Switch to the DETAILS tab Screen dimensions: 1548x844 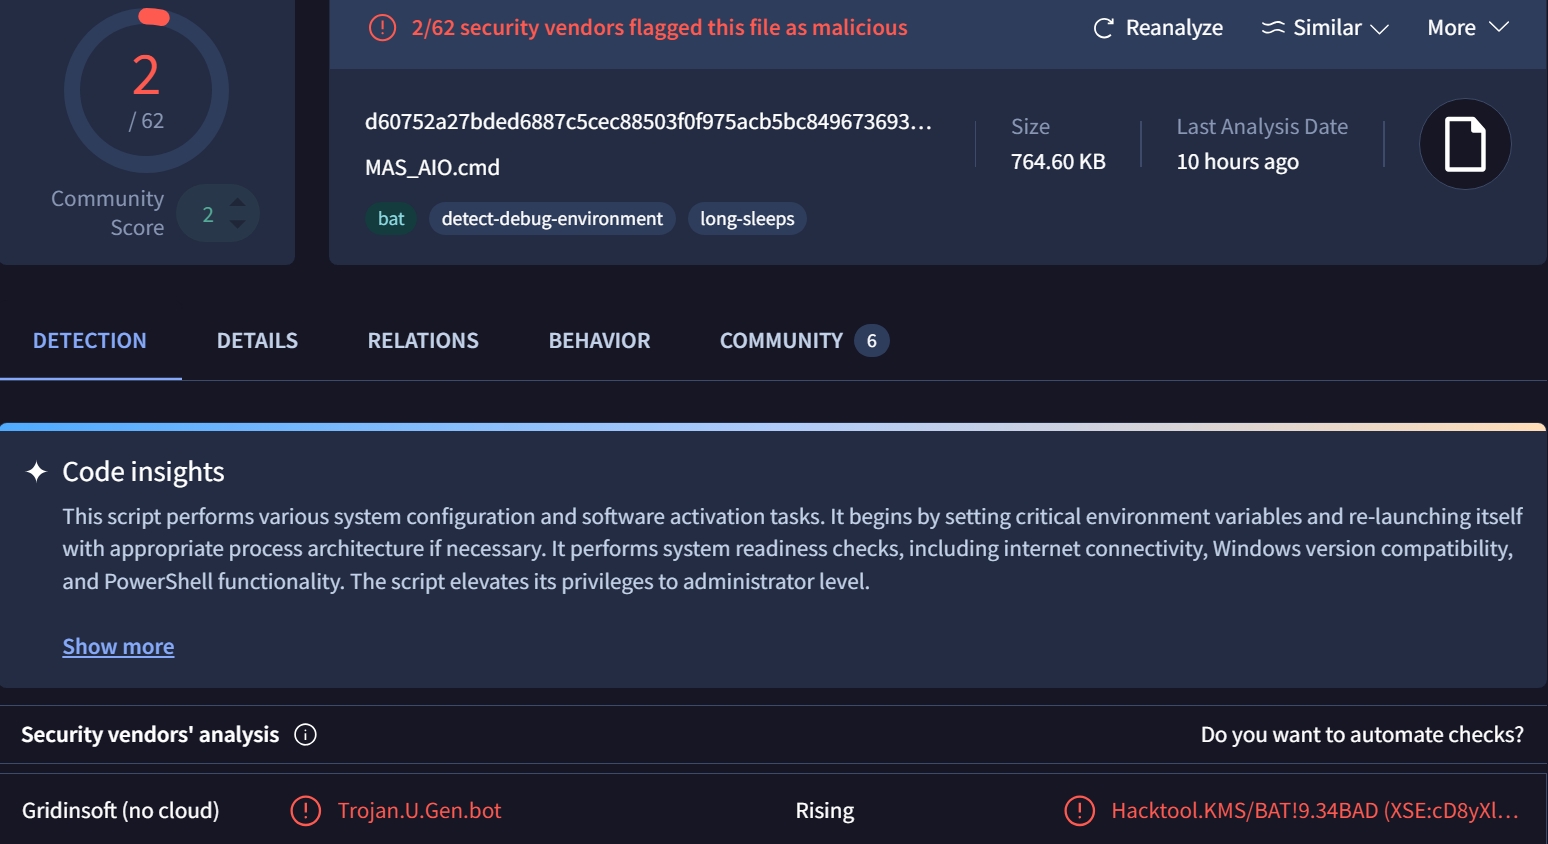(257, 341)
